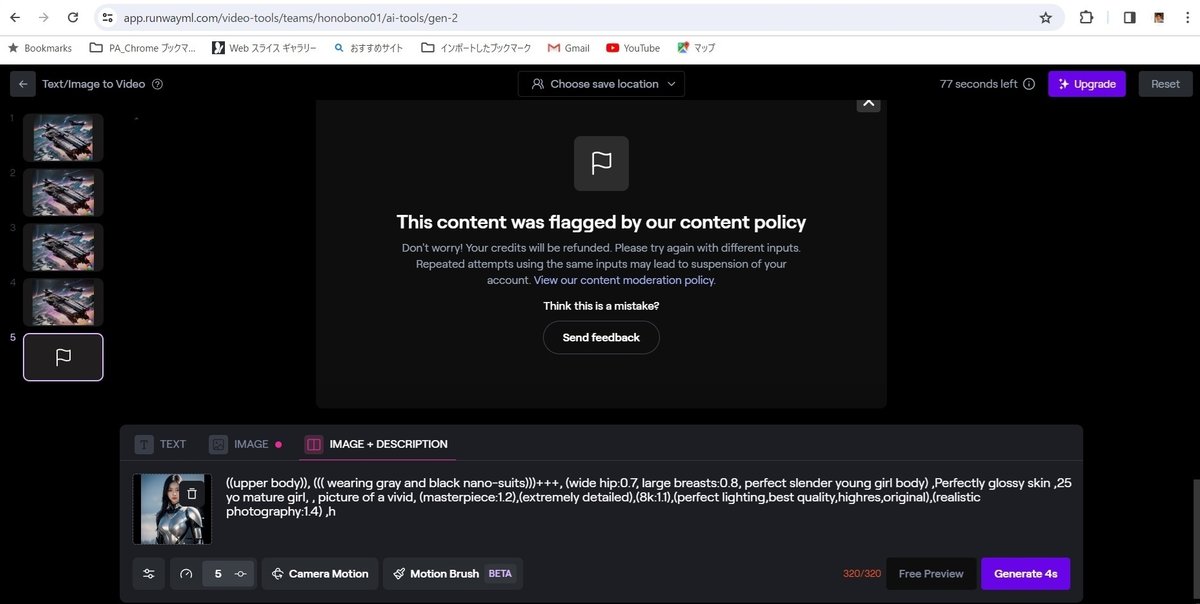Open Chrome extensions puzzle icon
This screenshot has width=1200, height=604.
(x=1086, y=17)
